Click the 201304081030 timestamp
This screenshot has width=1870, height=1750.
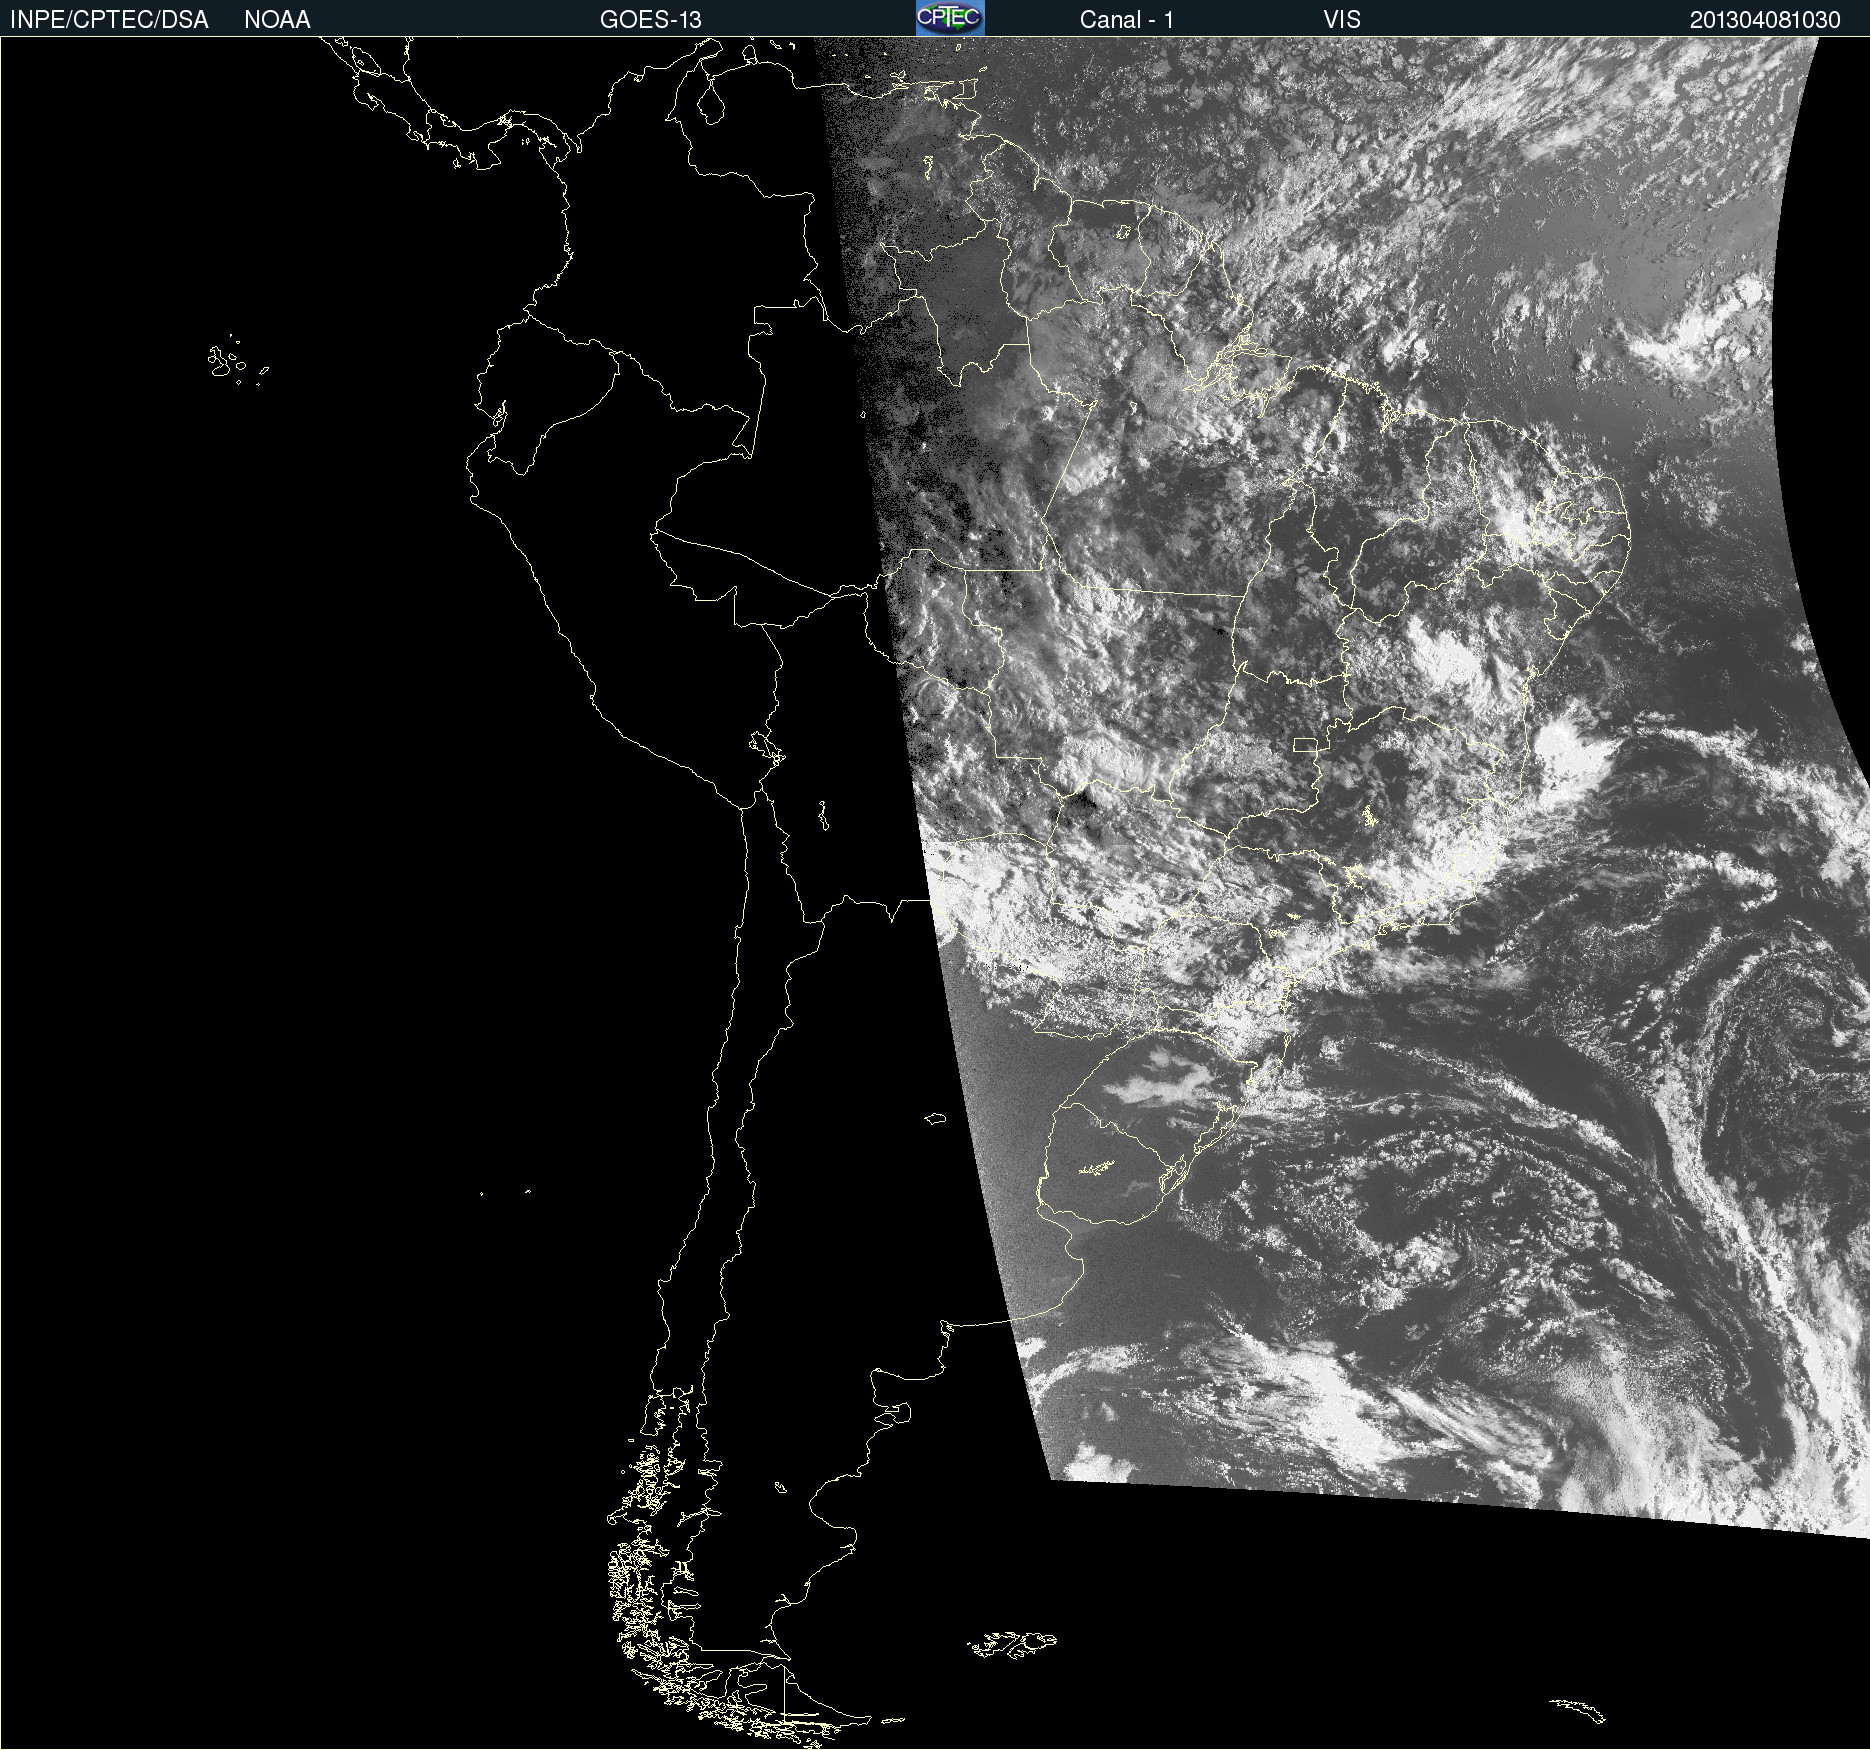click(1765, 20)
